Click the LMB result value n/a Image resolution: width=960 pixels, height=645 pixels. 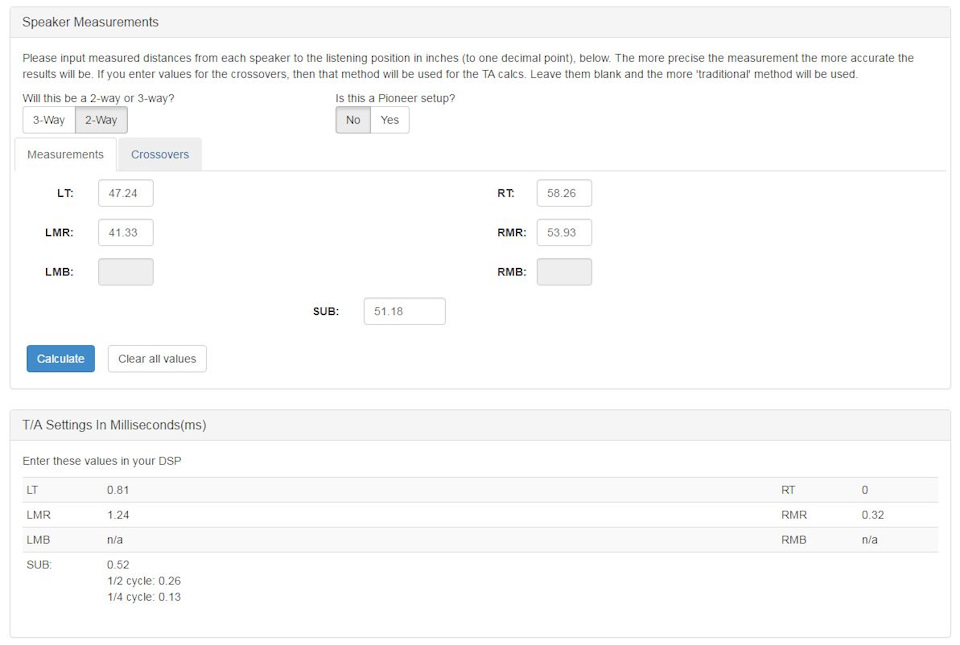click(x=114, y=540)
